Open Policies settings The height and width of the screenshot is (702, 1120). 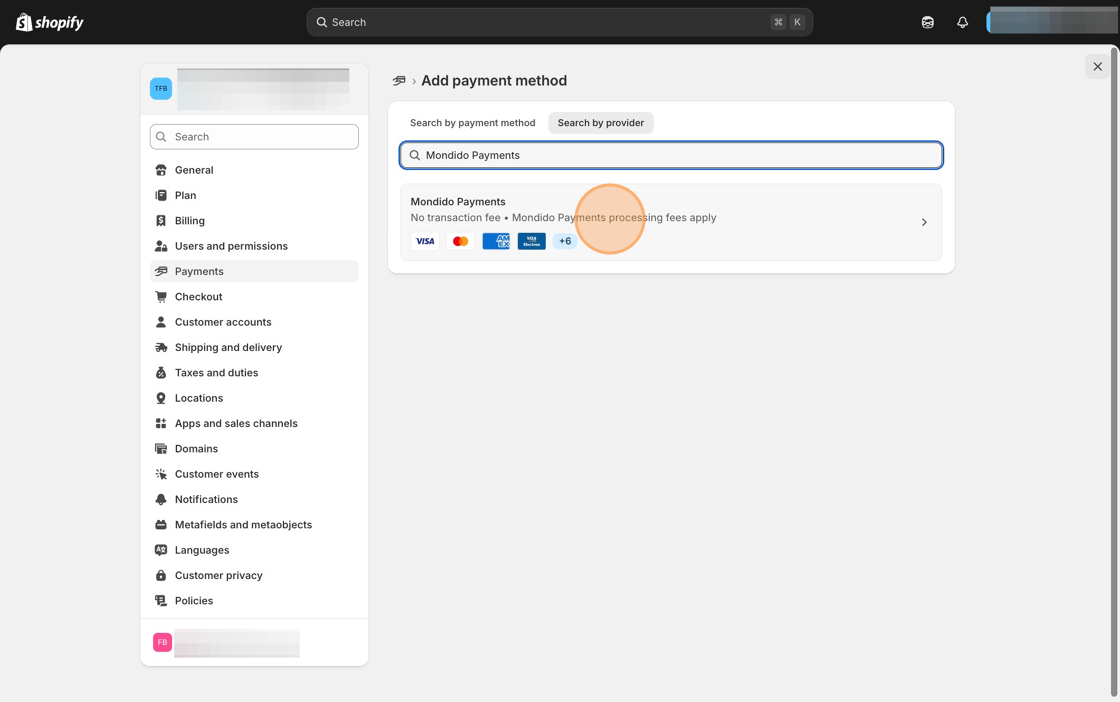254,601
